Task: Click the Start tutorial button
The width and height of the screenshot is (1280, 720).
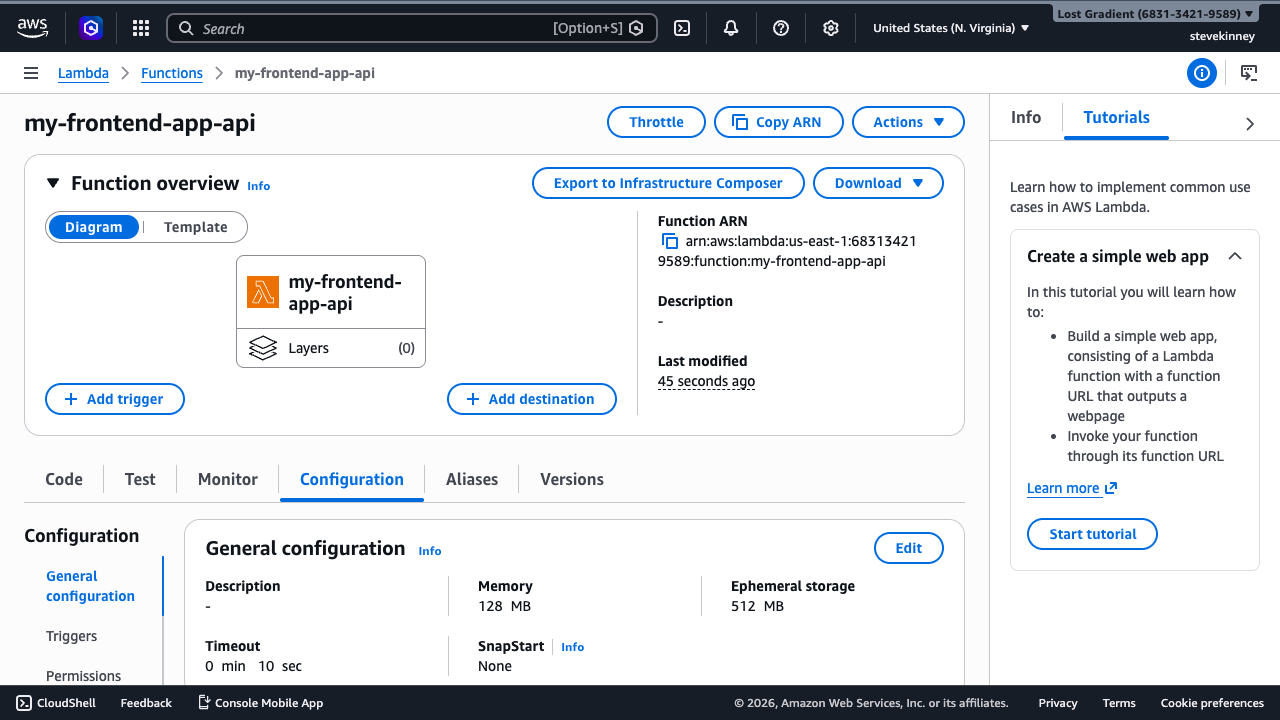Action: (x=1093, y=534)
